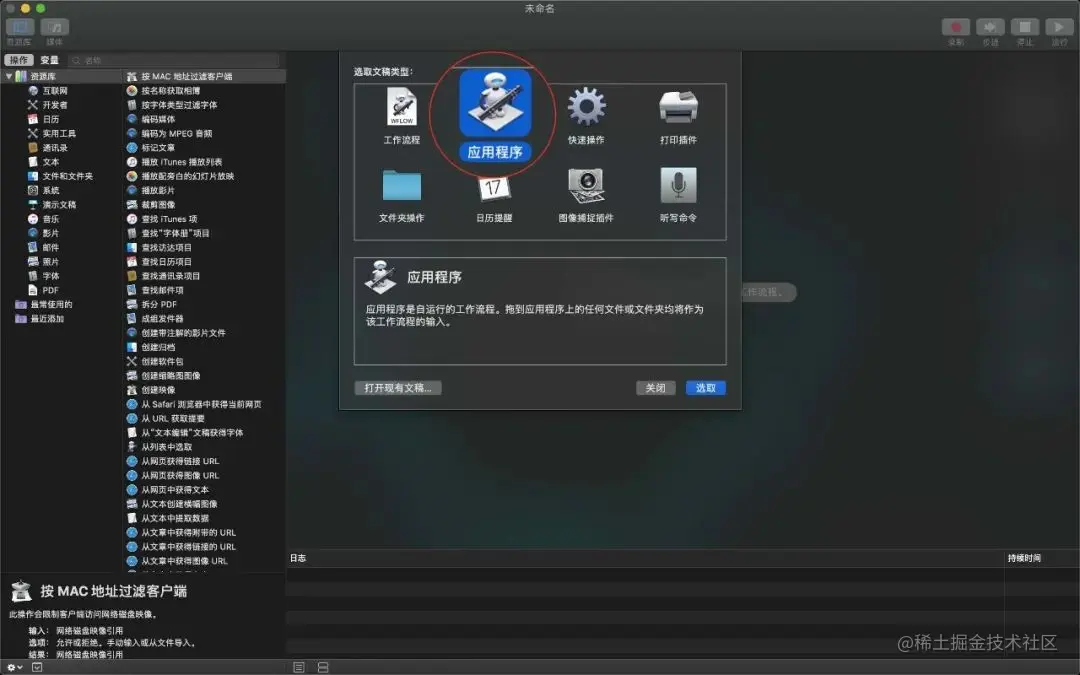This screenshot has height=675, width=1080.
Task: Toggle the split view button below the log
Action: pos(322,666)
